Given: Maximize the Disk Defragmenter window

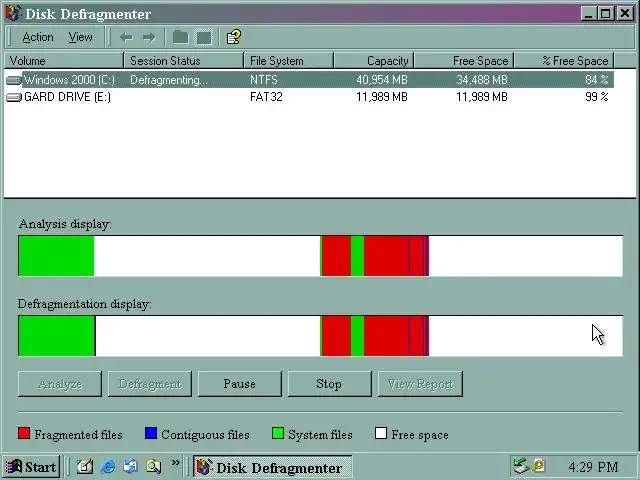Looking at the screenshot, I should coord(605,14).
